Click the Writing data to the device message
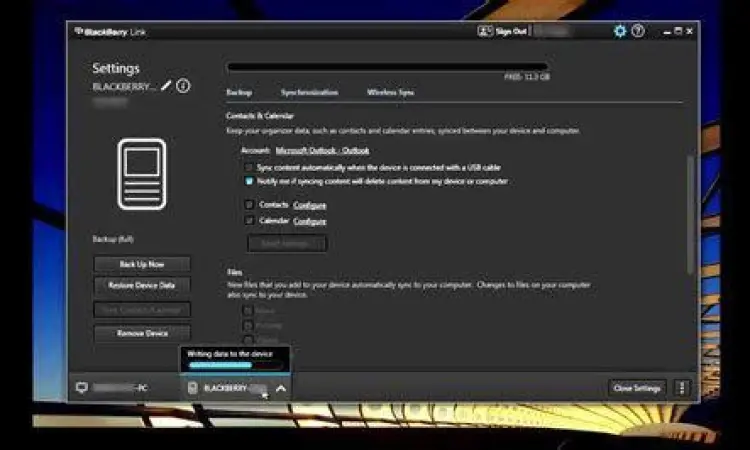 (x=230, y=354)
